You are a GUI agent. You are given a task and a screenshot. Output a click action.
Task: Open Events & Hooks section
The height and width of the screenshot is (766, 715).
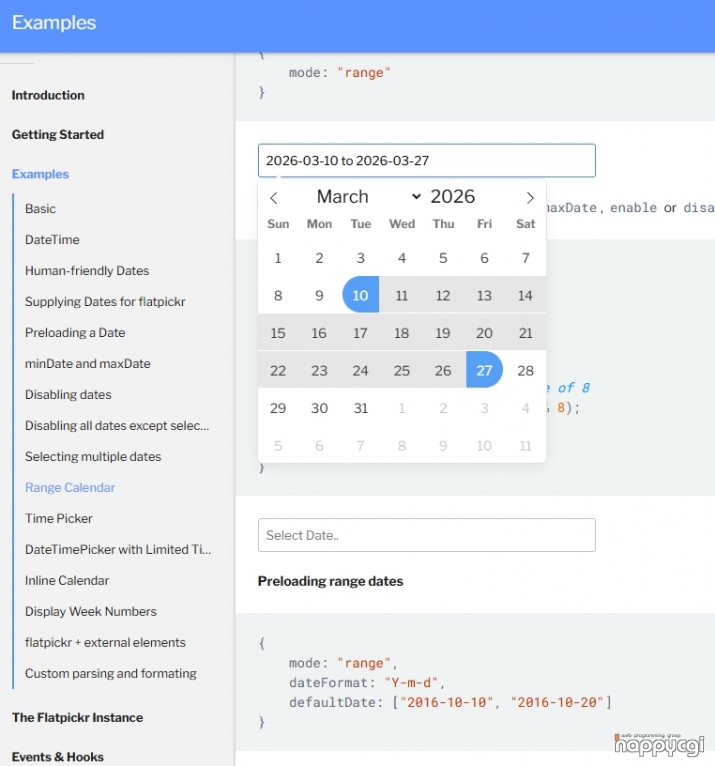coord(58,757)
